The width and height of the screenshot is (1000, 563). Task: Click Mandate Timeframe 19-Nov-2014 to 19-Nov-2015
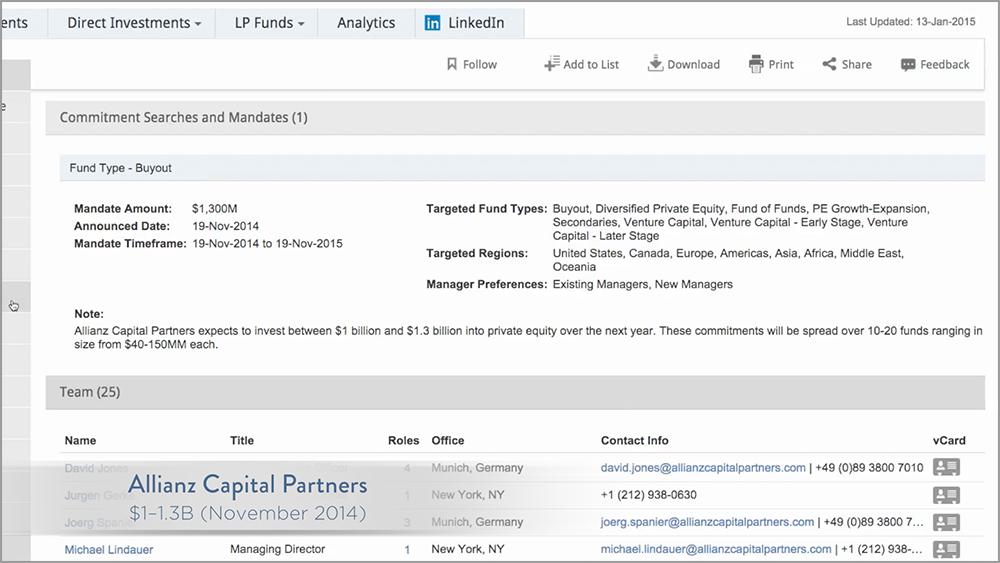(x=267, y=244)
